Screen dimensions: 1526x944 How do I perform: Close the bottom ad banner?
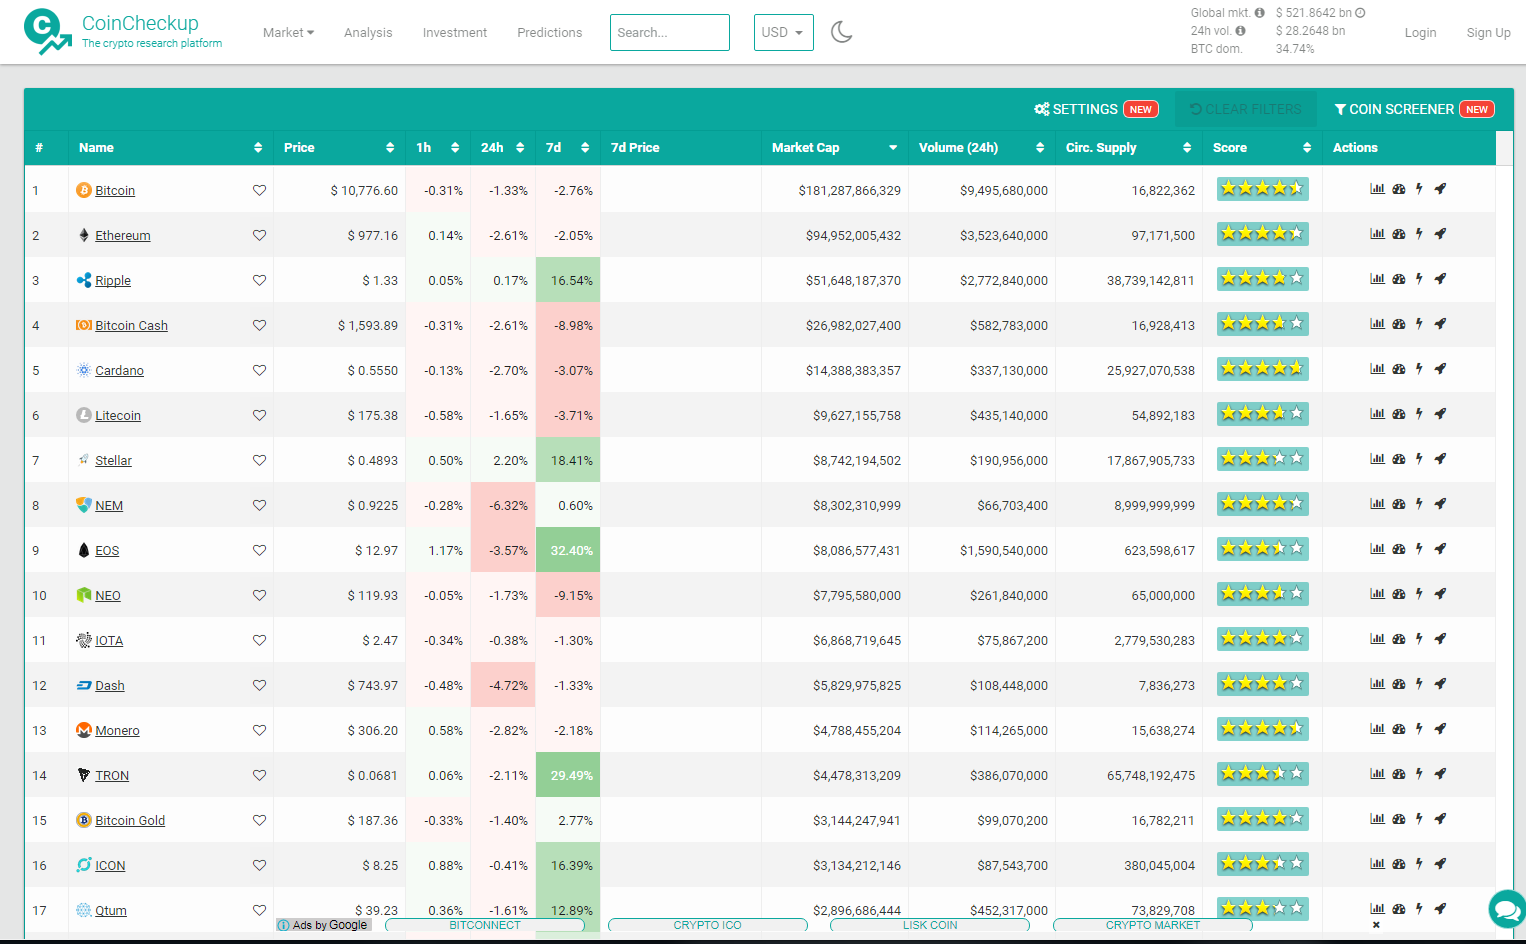[1376, 925]
